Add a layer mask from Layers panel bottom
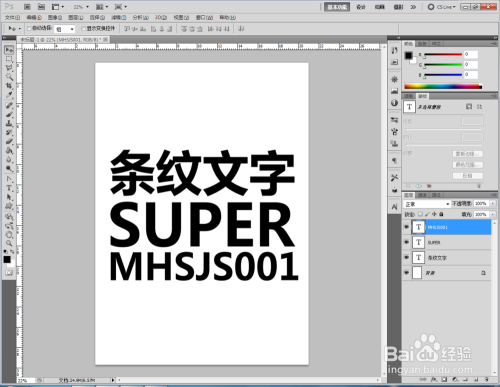Viewport: 500px width, 387px height. pos(444,379)
